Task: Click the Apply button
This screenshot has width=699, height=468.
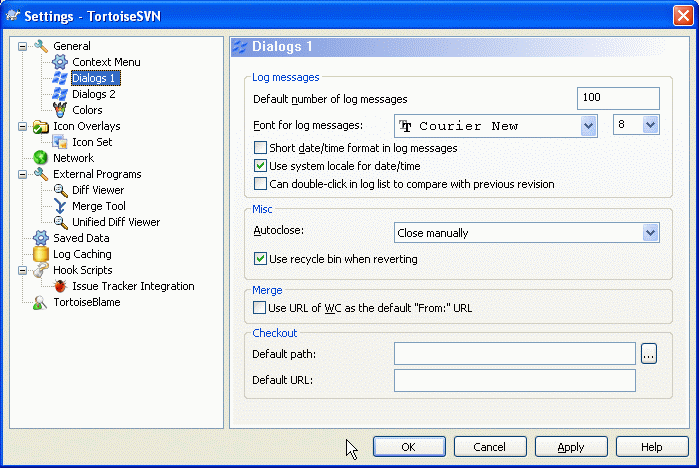Action: coord(571,447)
